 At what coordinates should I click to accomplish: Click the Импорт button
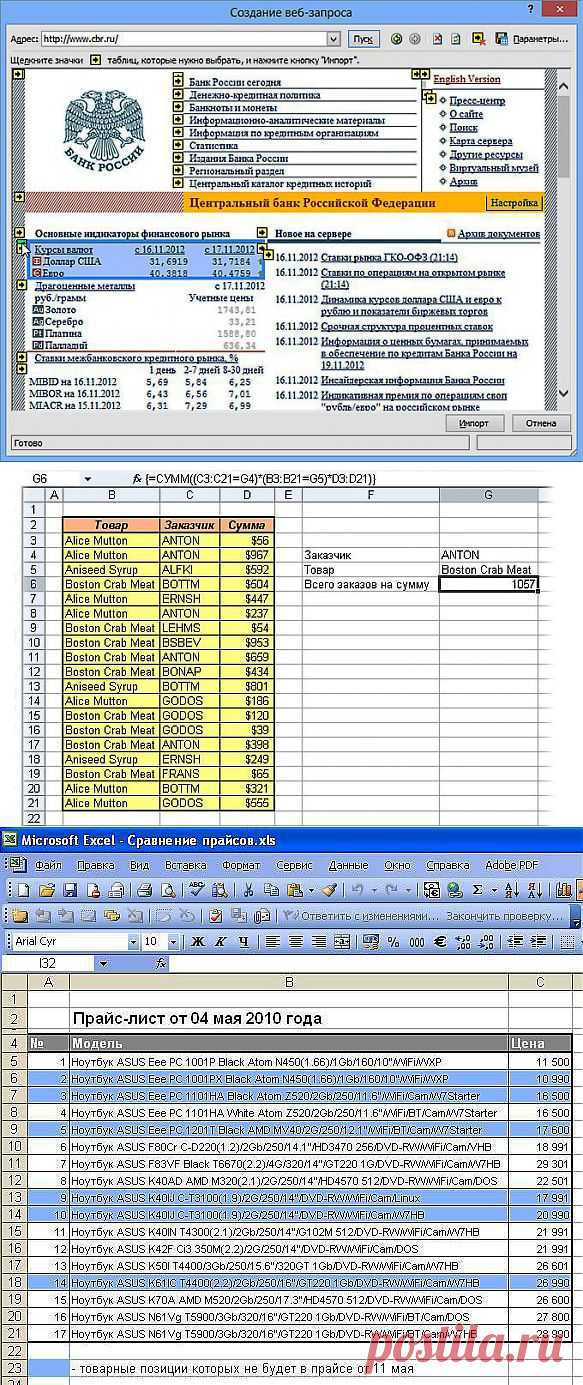point(474,423)
